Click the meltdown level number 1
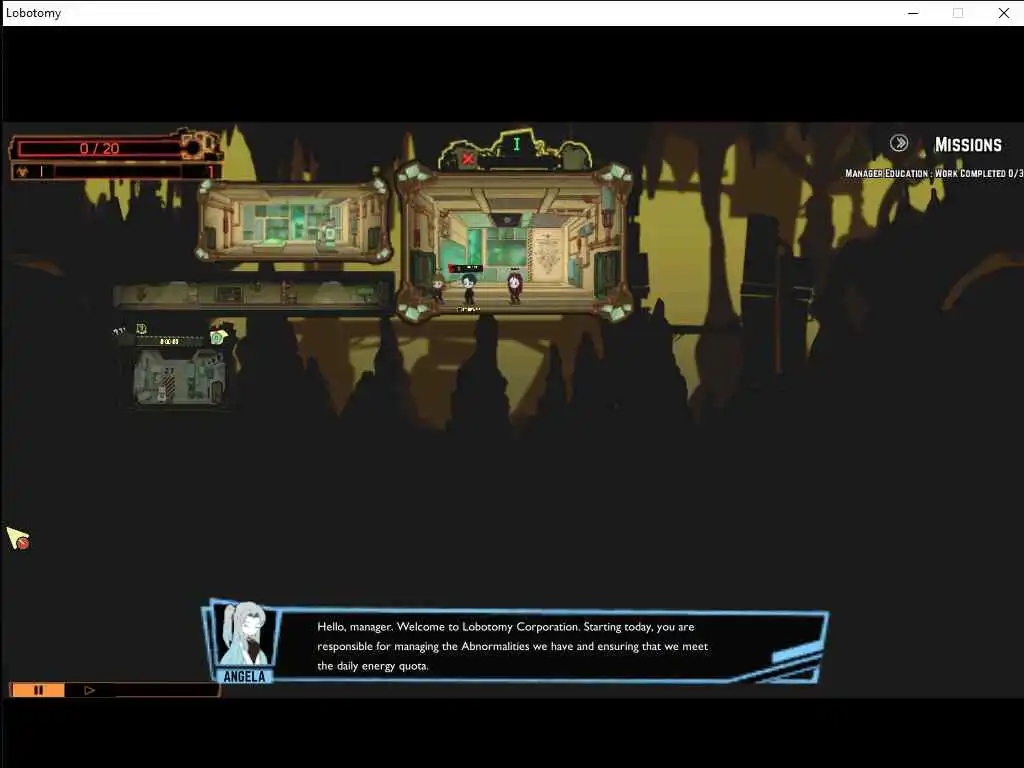The height and width of the screenshot is (768, 1024). 210,172
